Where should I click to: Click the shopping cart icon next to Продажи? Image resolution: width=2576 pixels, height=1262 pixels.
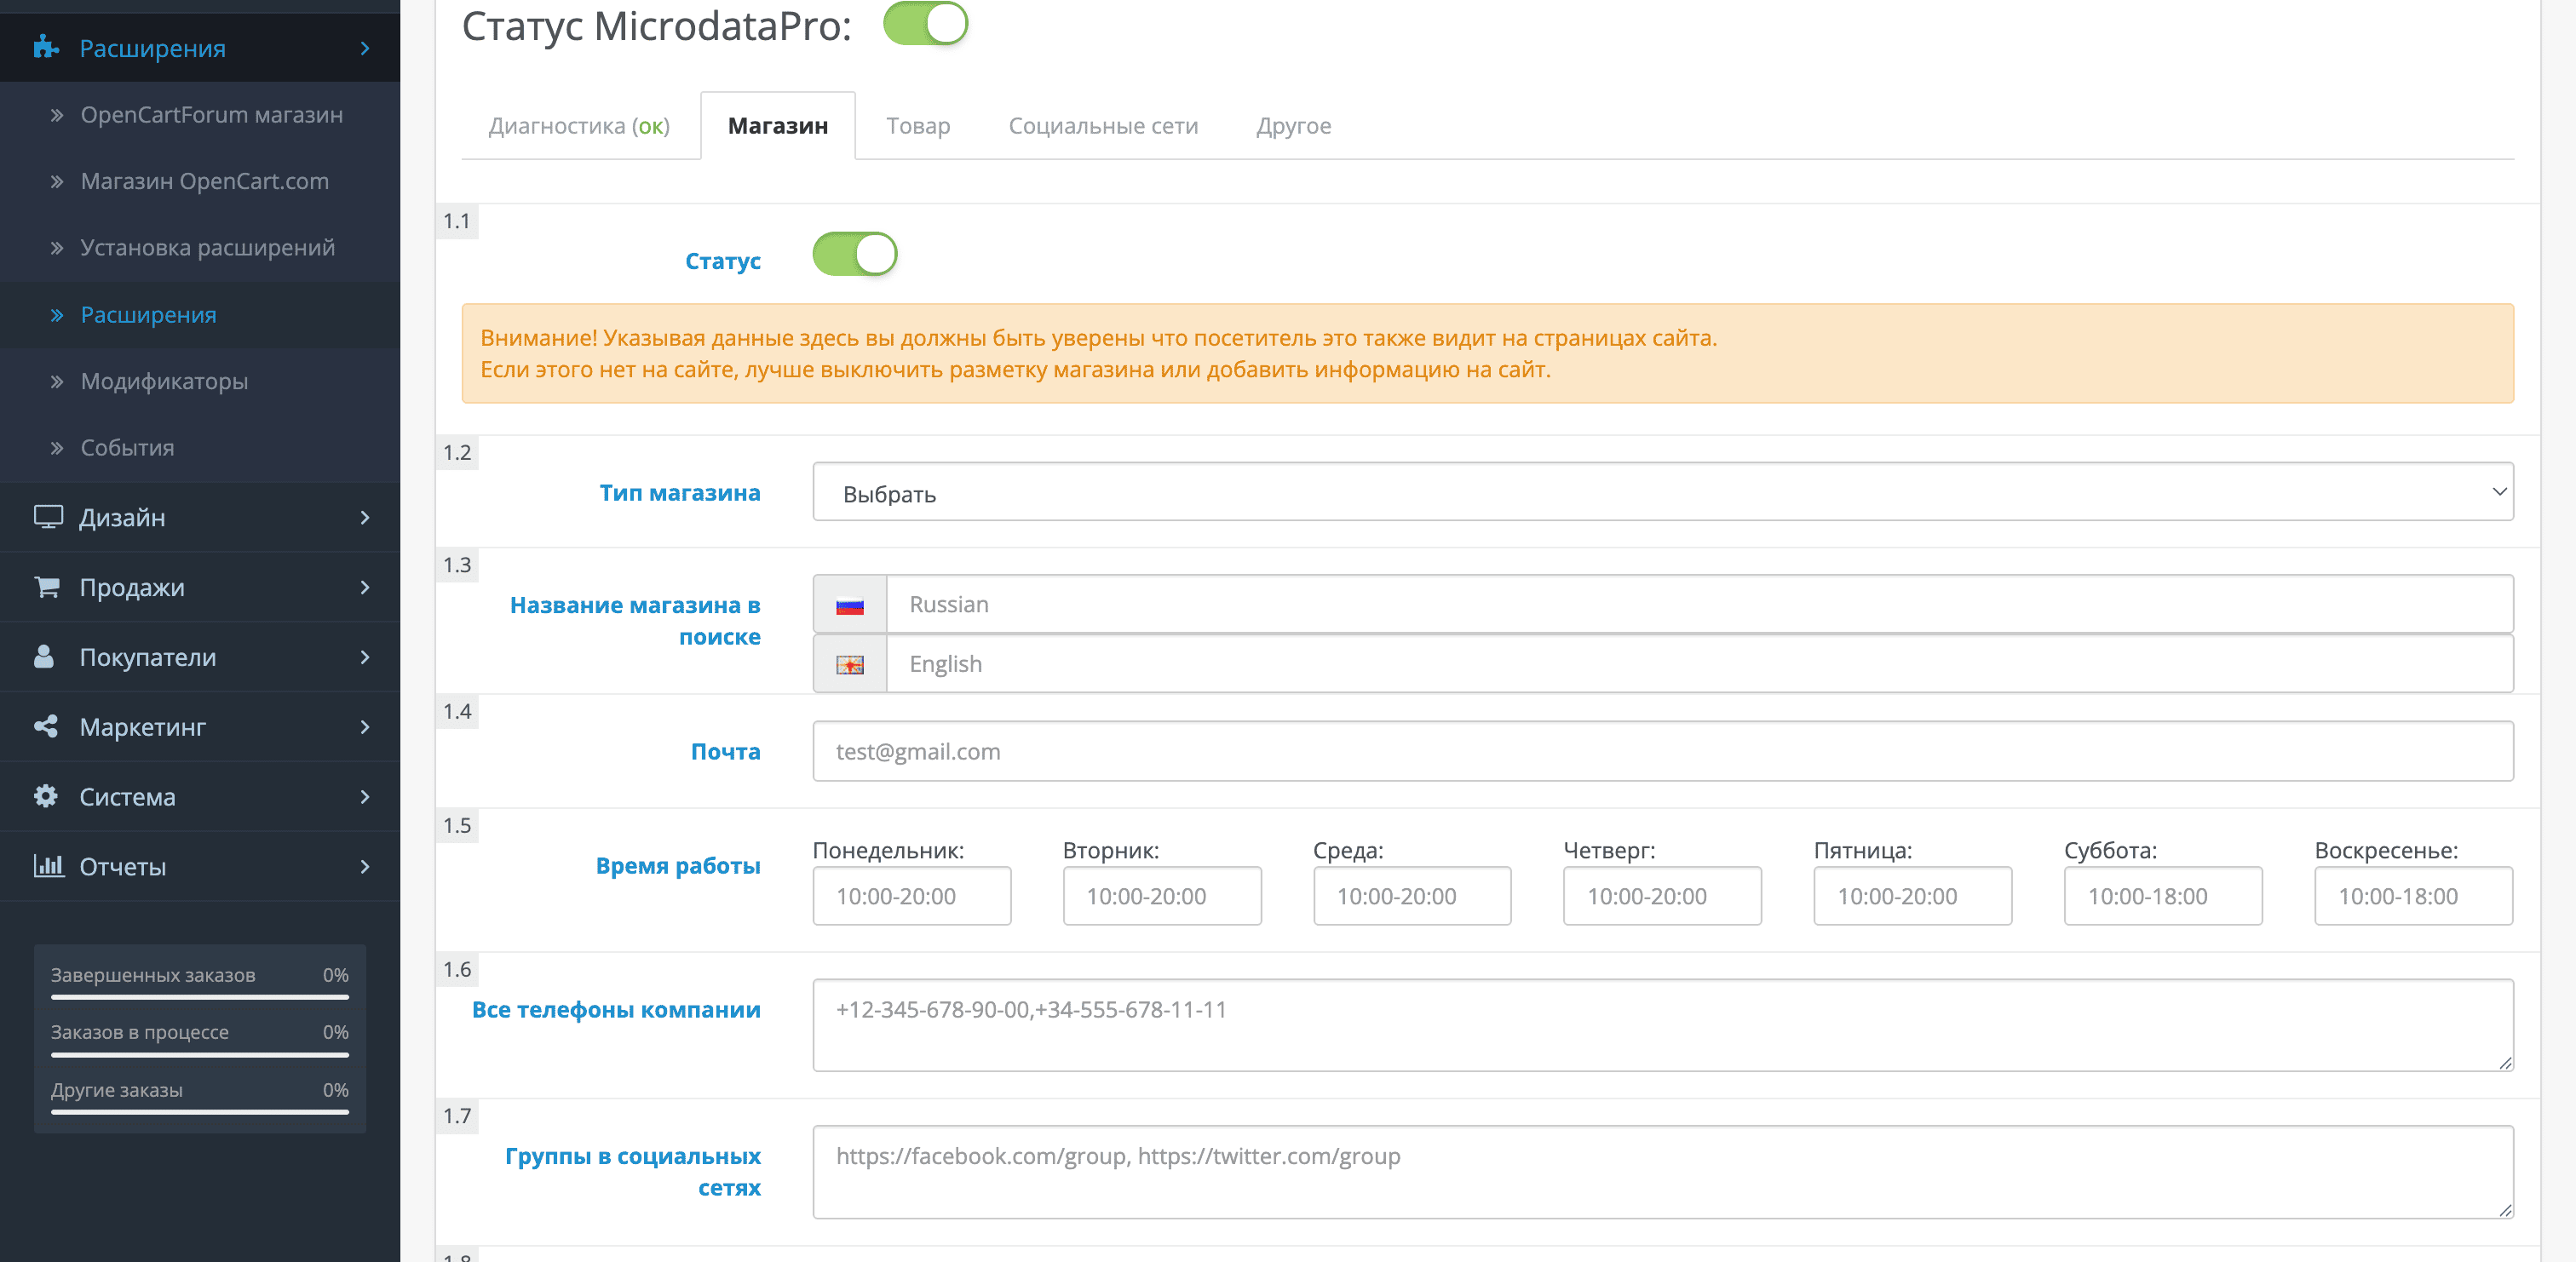[47, 587]
